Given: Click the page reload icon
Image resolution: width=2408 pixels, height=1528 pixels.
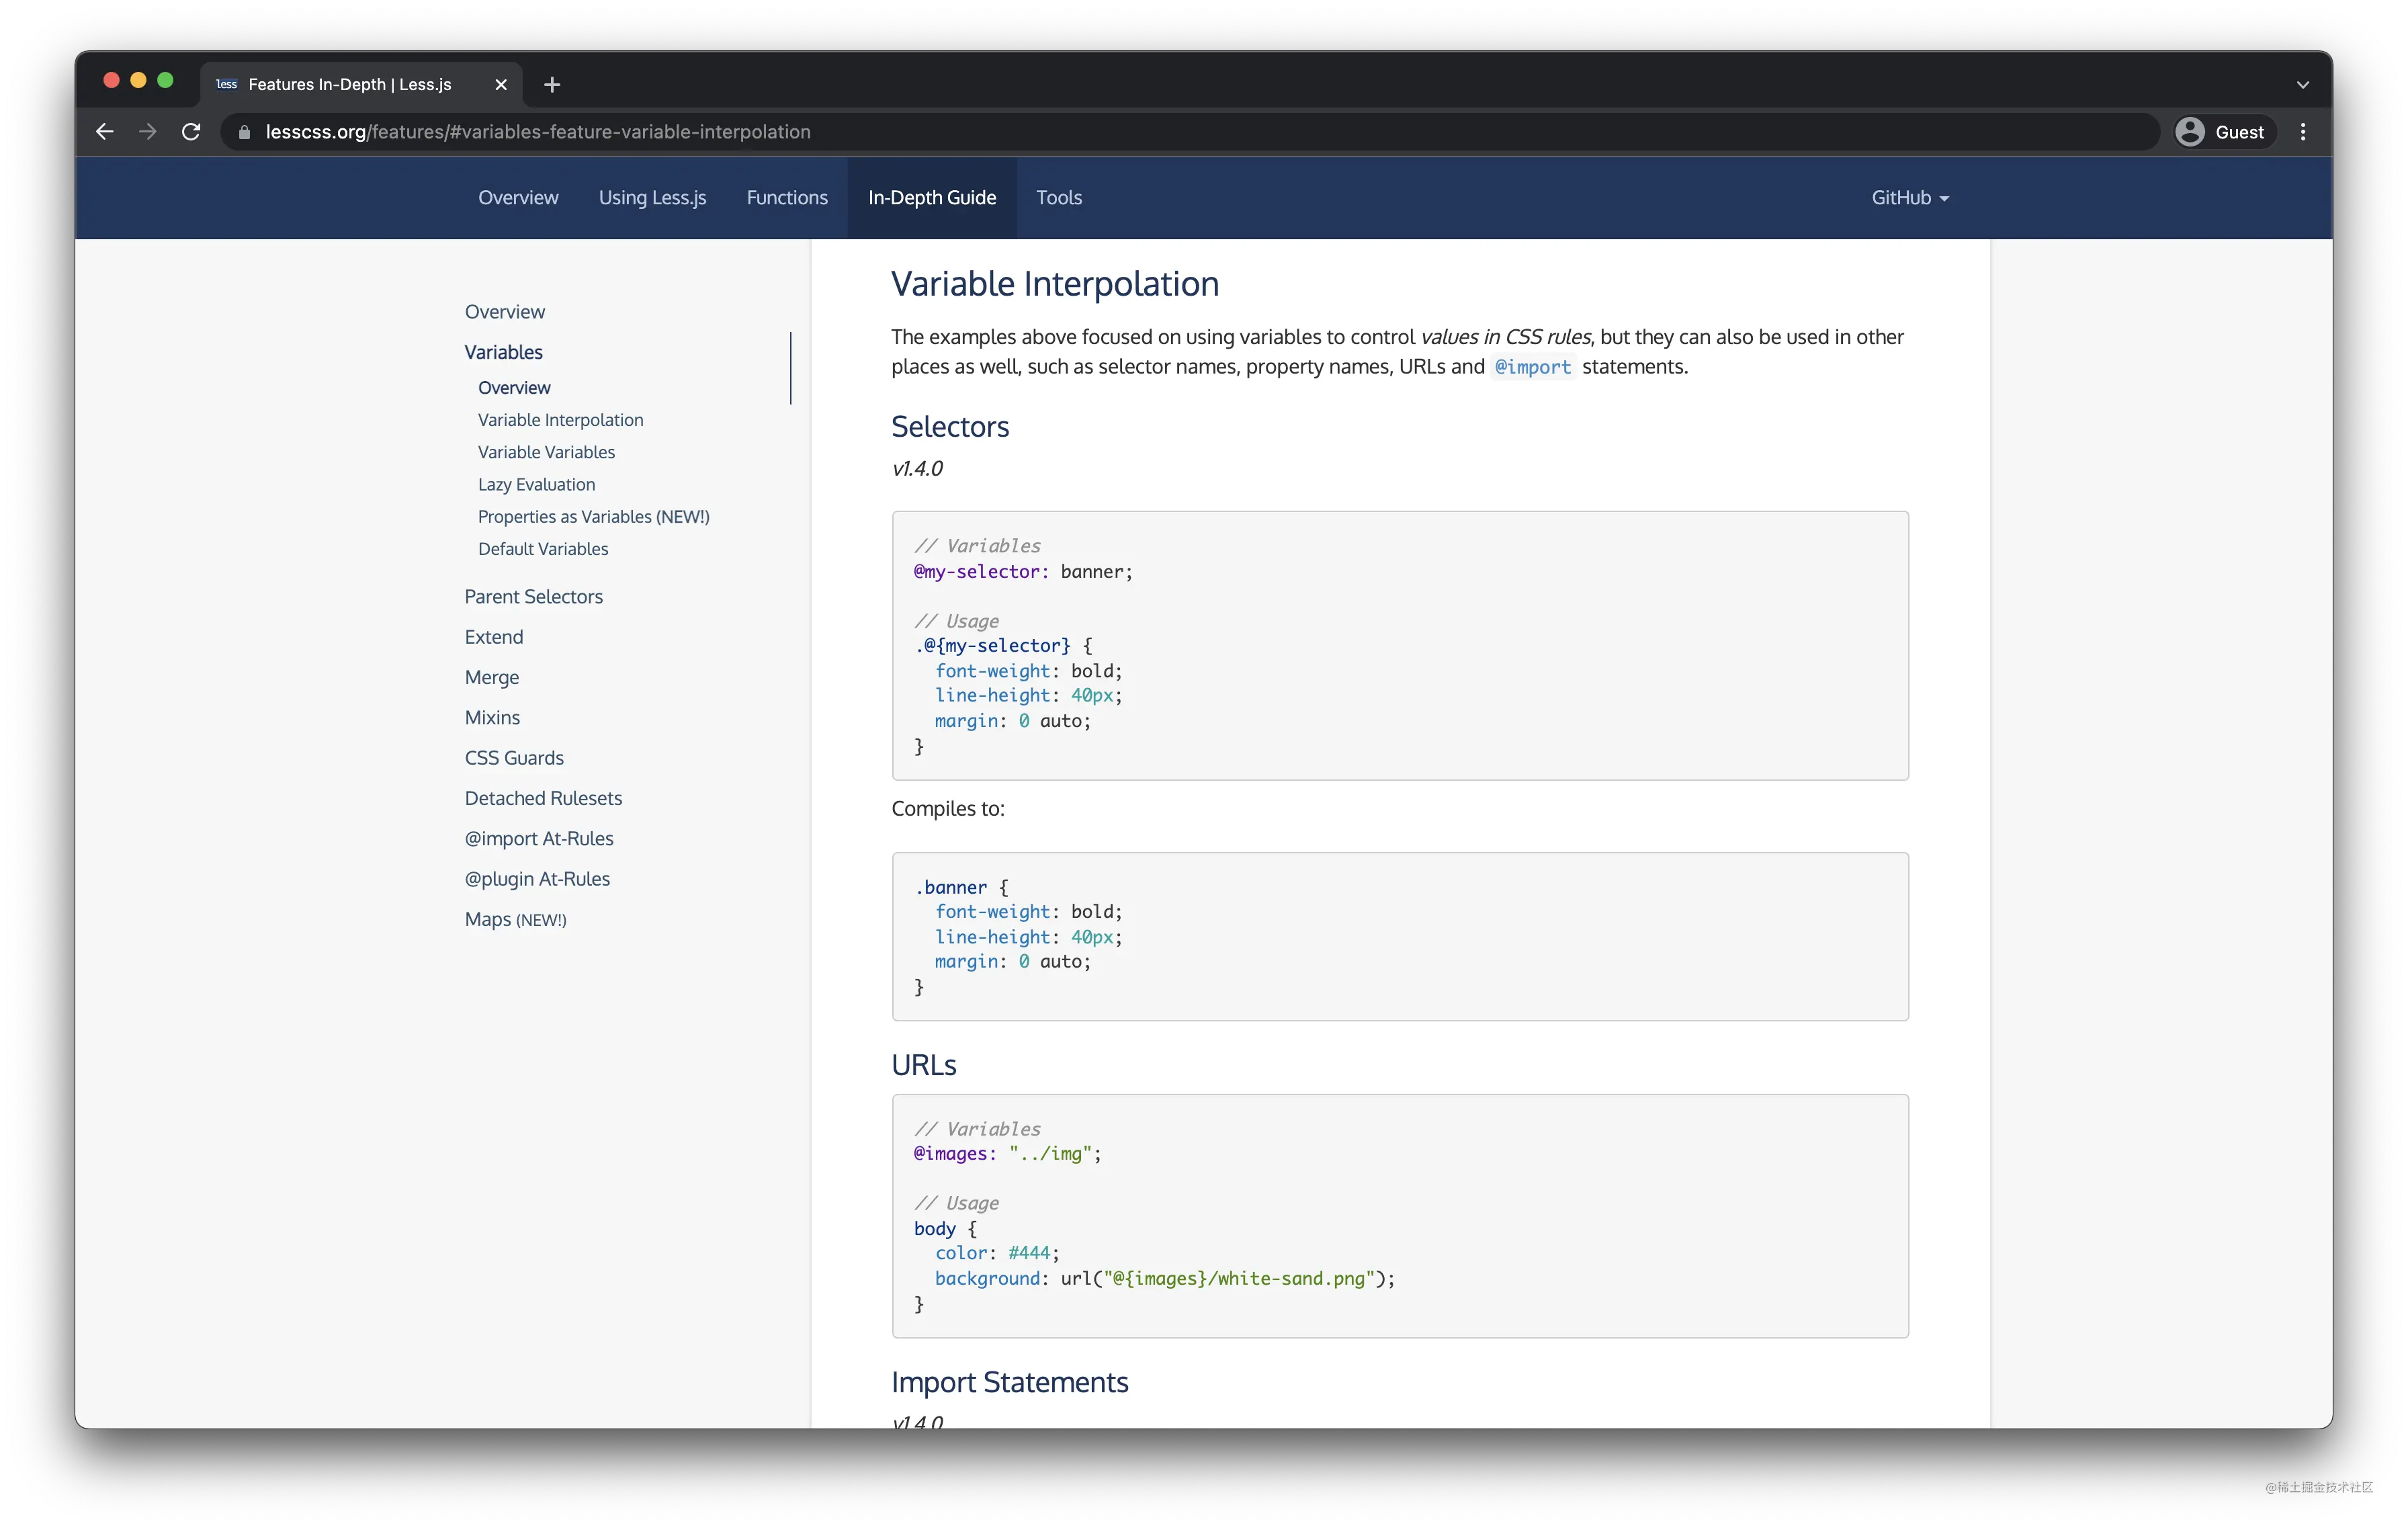Looking at the screenshot, I should point(191,132).
